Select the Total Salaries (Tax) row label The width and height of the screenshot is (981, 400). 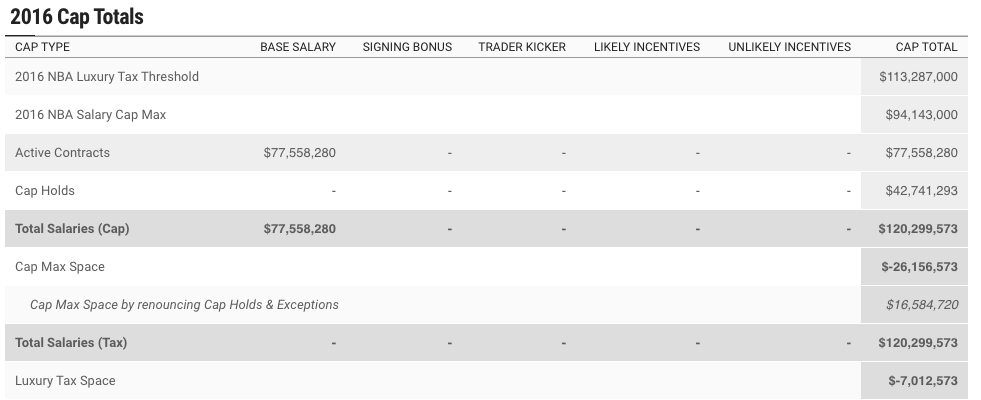point(71,343)
